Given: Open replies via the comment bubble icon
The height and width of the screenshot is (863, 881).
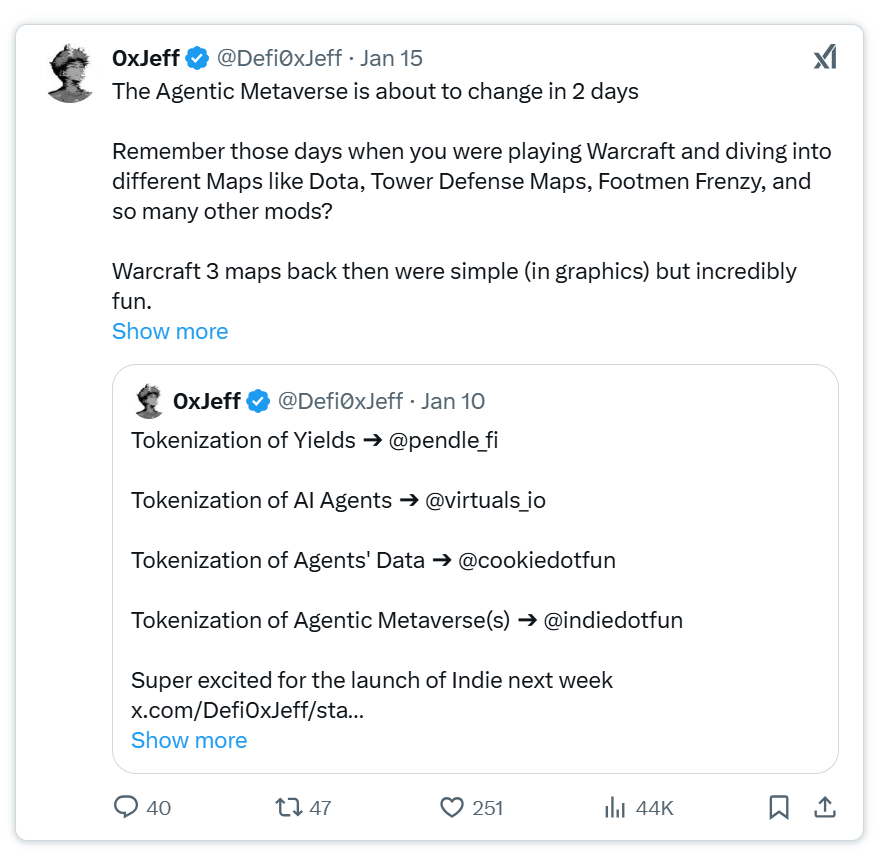Looking at the screenshot, I should point(126,807).
